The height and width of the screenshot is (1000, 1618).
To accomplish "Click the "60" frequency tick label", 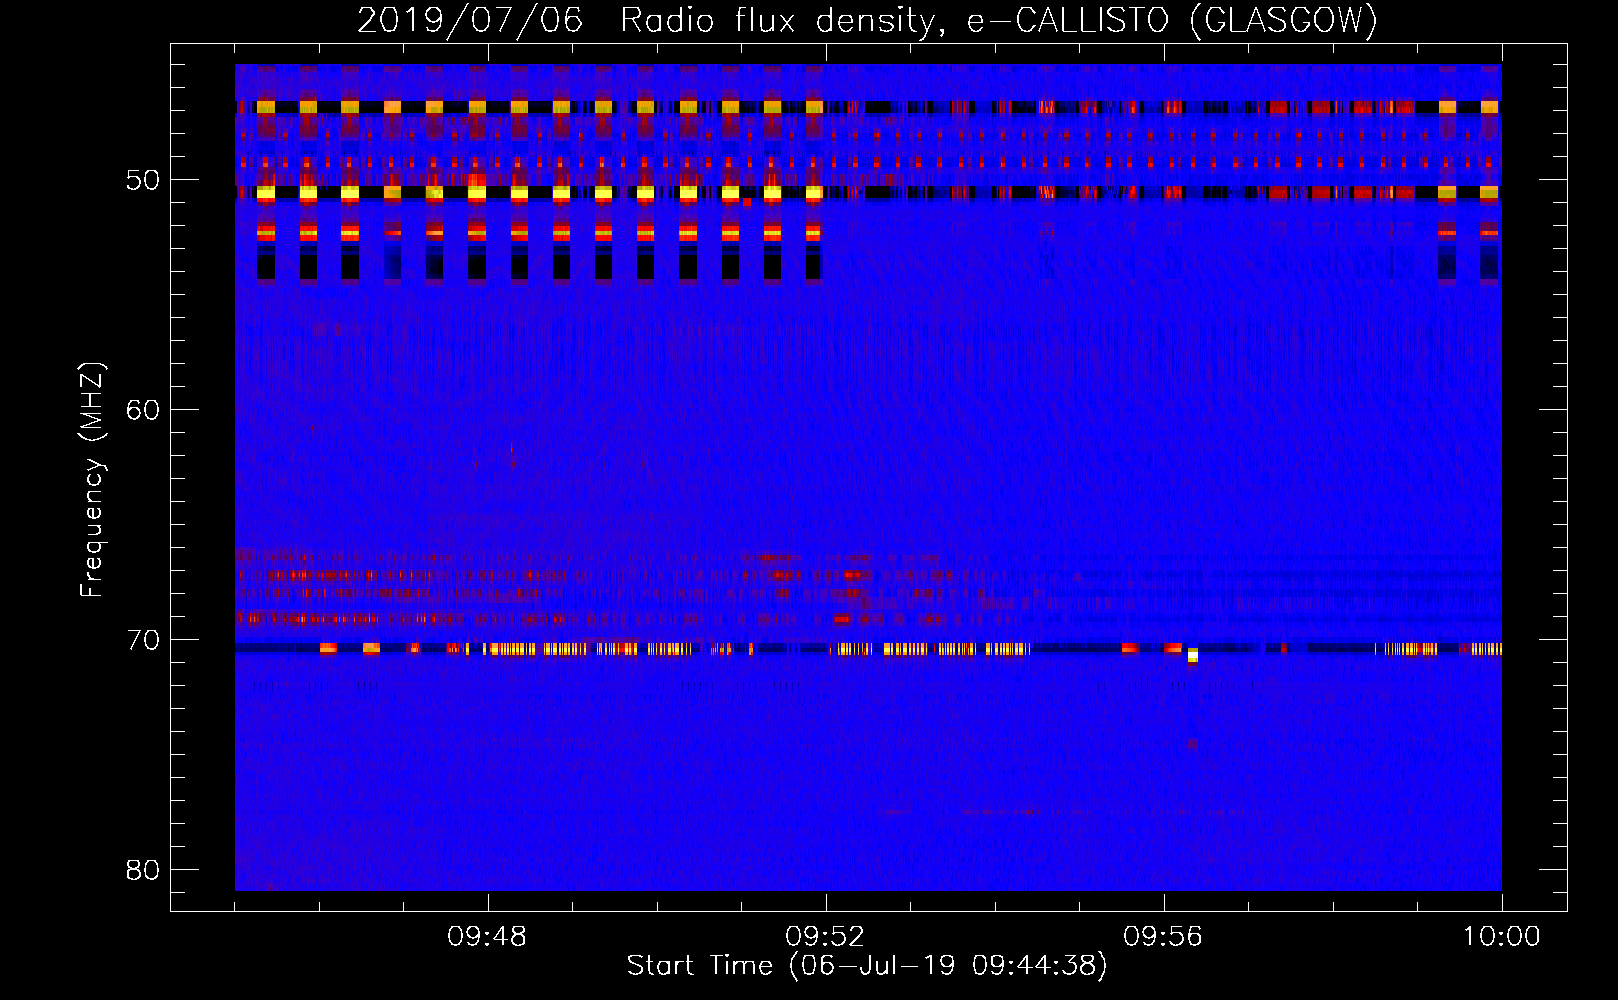I will pos(143,410).
